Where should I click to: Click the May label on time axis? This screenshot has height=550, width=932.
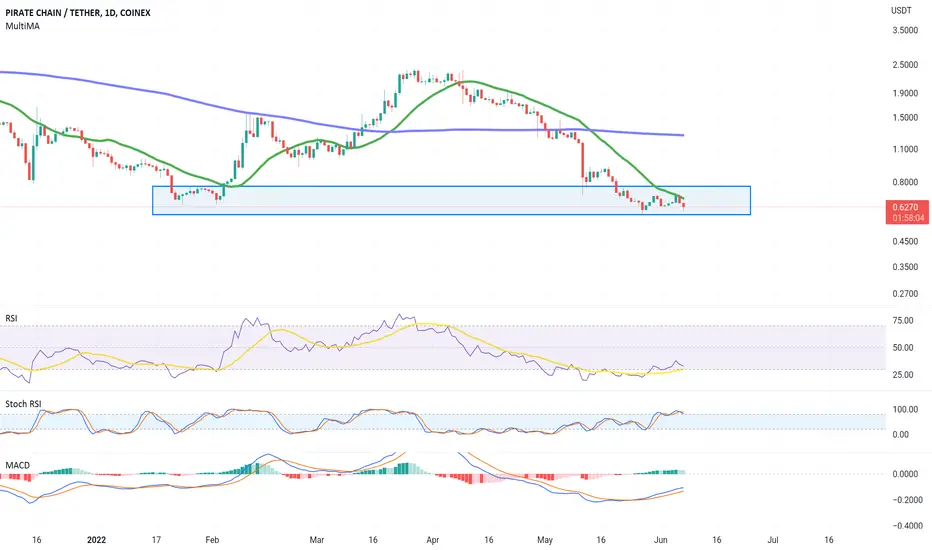point(545,540)
